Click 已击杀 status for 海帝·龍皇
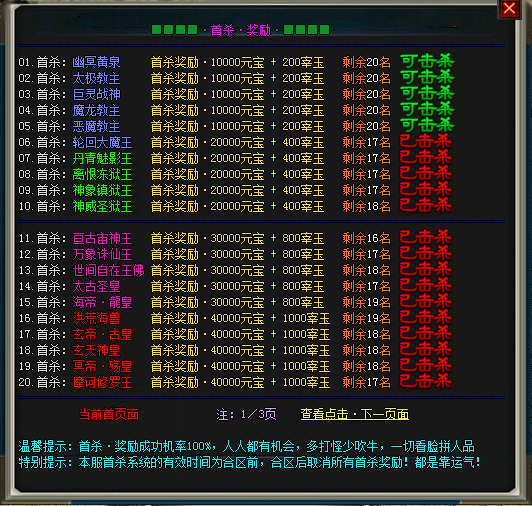This screenshot has width=532, height=506. tap(426, 302)
